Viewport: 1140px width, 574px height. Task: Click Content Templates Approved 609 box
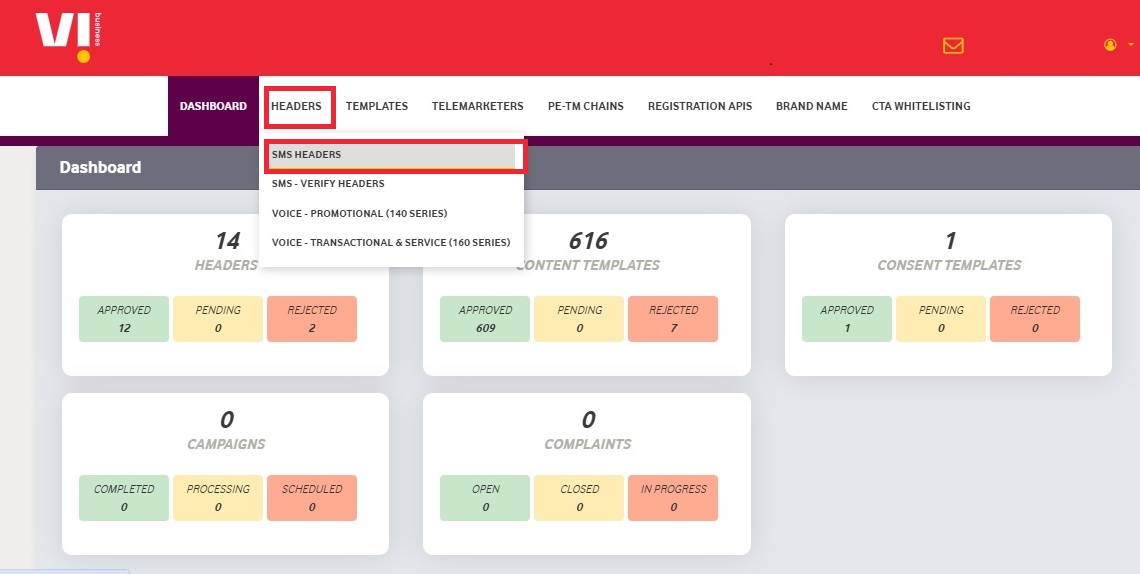485,319
